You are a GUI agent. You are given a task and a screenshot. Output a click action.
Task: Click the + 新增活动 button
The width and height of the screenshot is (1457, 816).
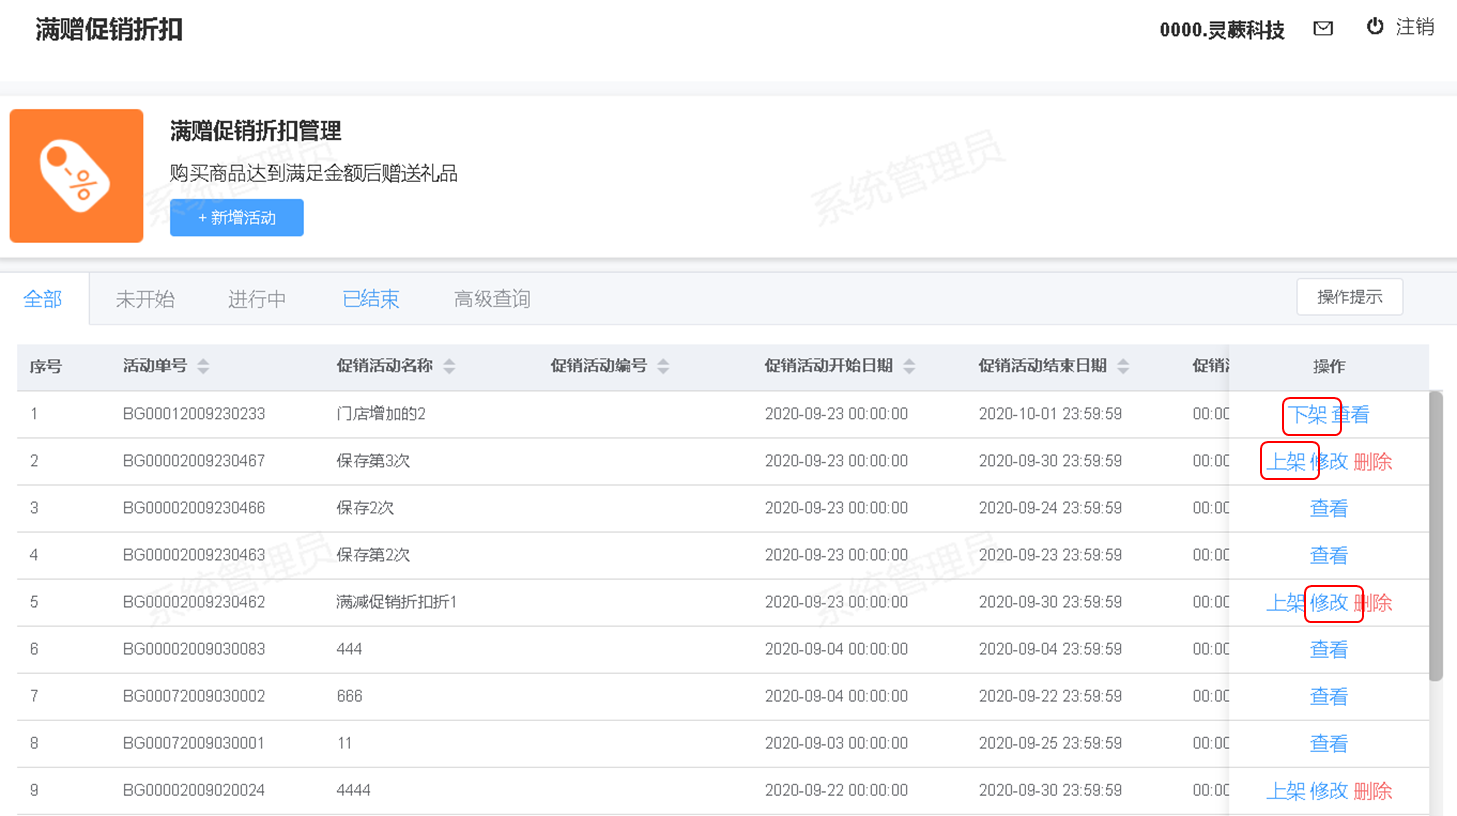coord(237,218)
